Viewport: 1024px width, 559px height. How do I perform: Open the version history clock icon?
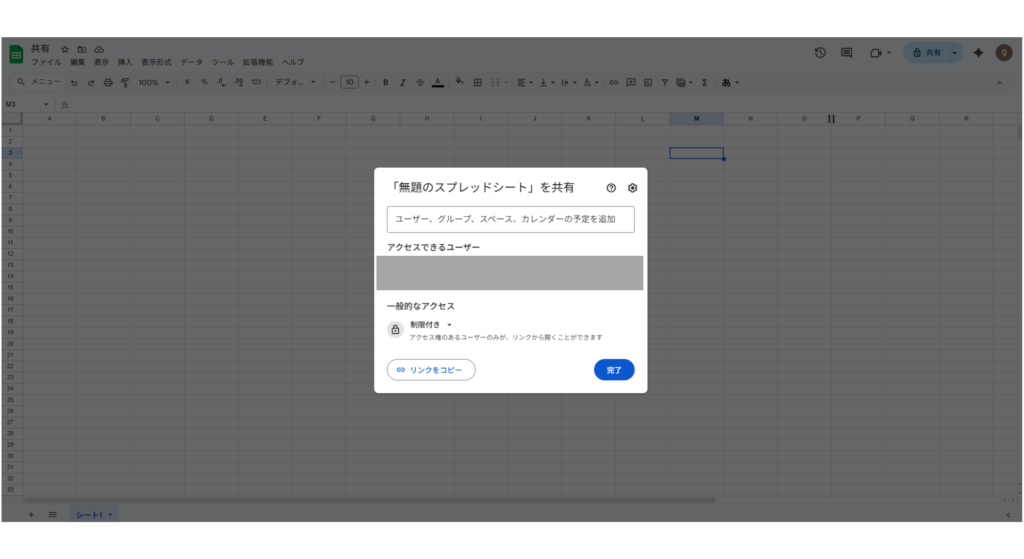click(820, 53)
